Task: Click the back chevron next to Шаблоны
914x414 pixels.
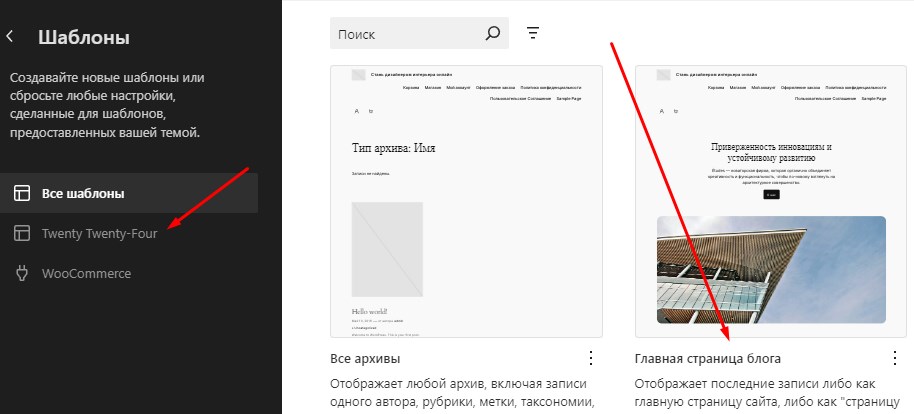Action: pos(10,37)
